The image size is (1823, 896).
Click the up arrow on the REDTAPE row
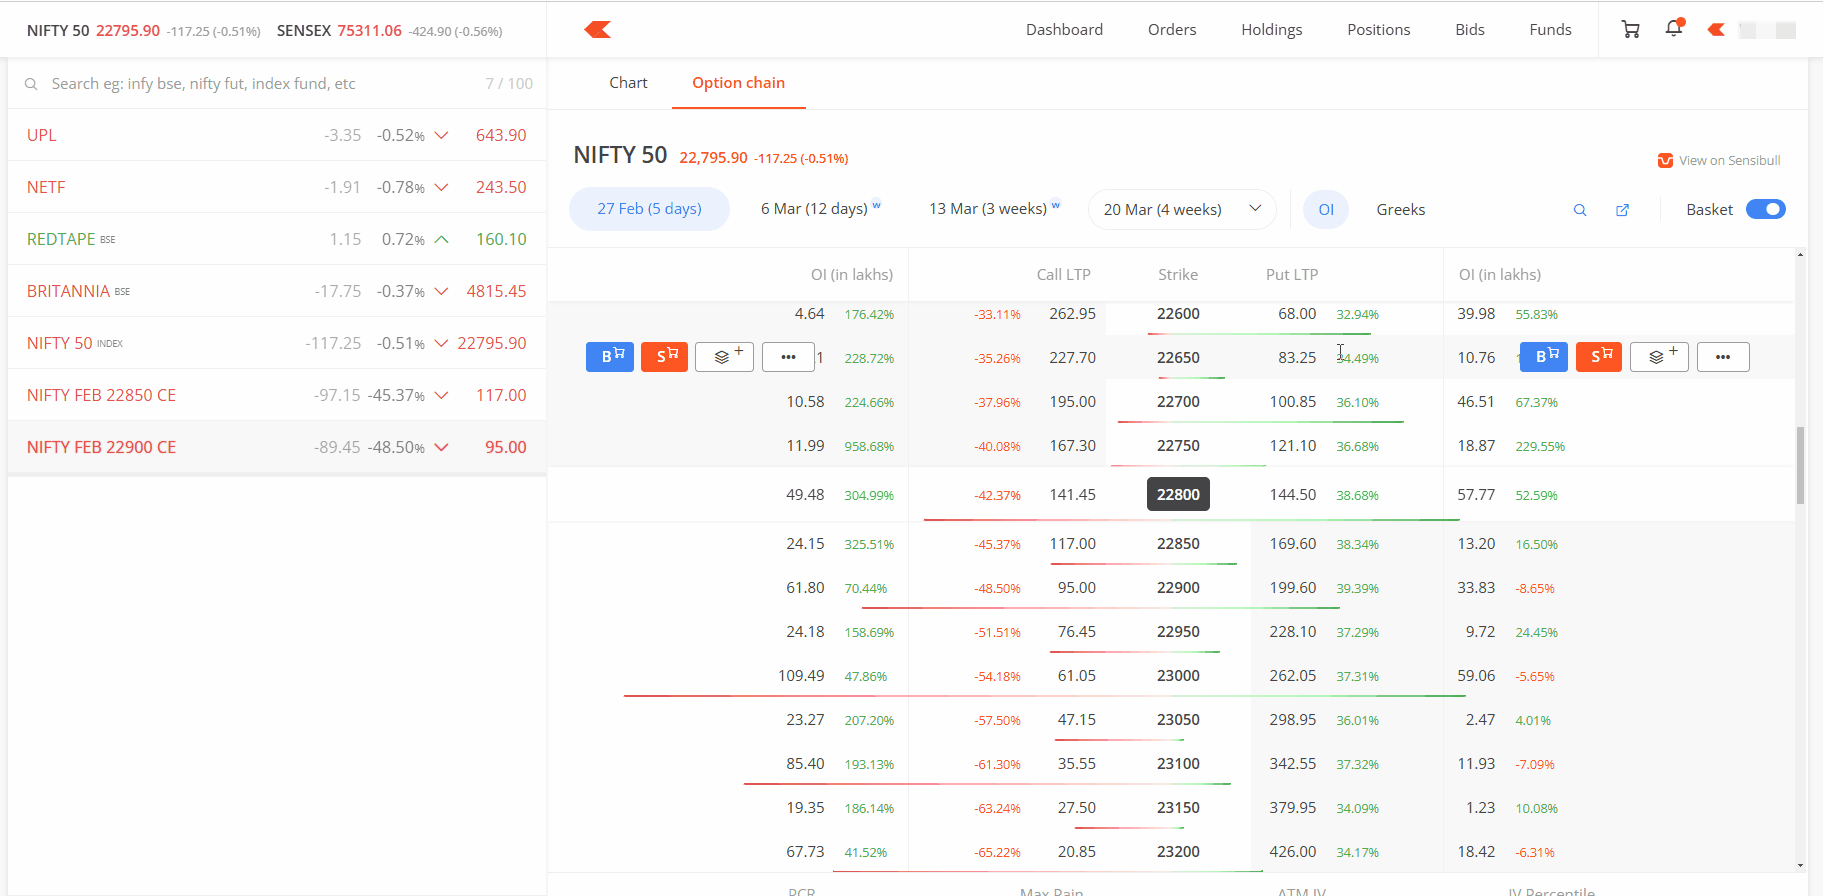441,239
